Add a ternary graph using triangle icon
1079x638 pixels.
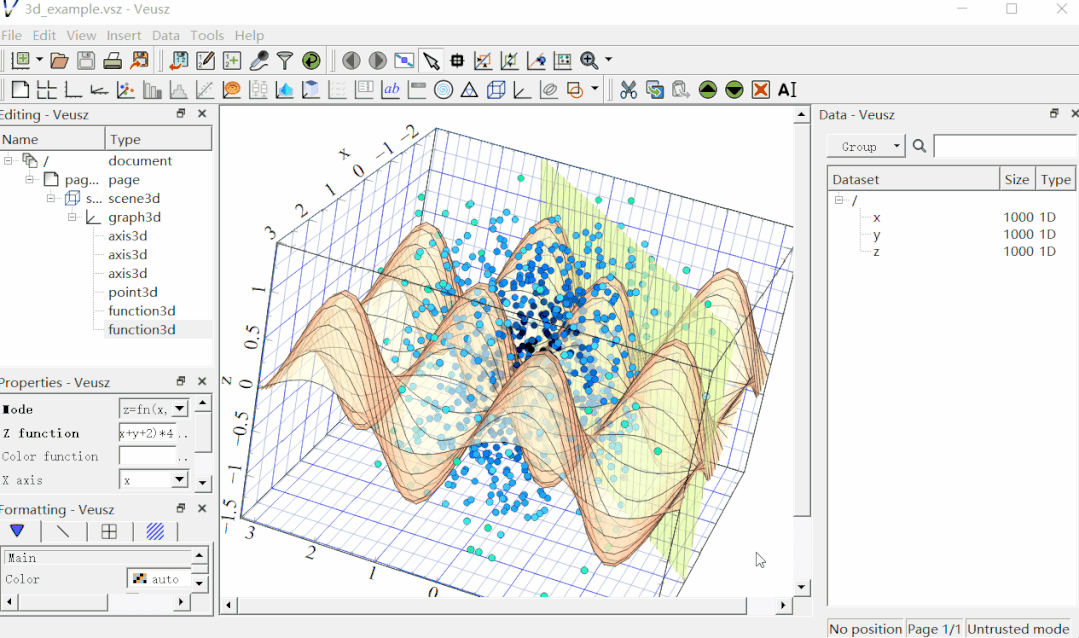tap(469, 90)
